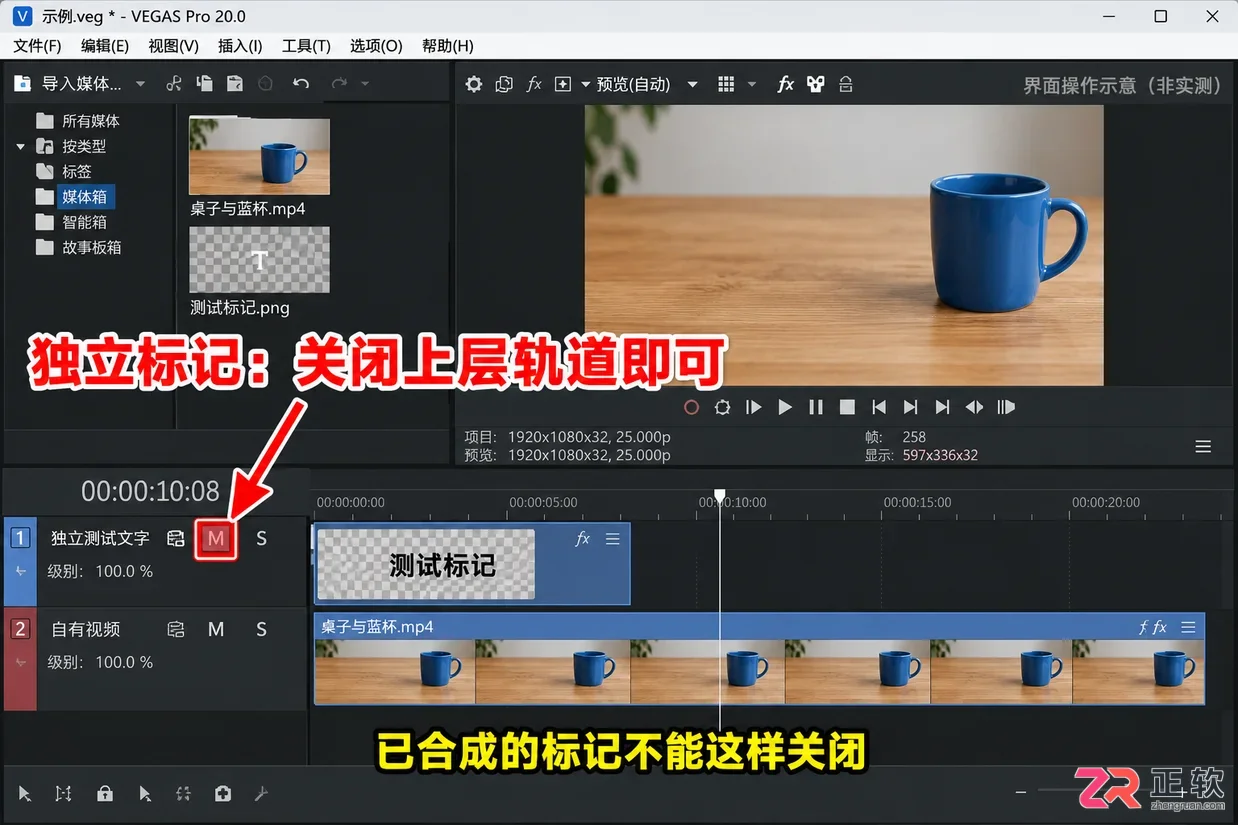The width and height of the screenshot is (1238, 825).
Task: Mute the 自有视频 track
Action: [216, 629]
